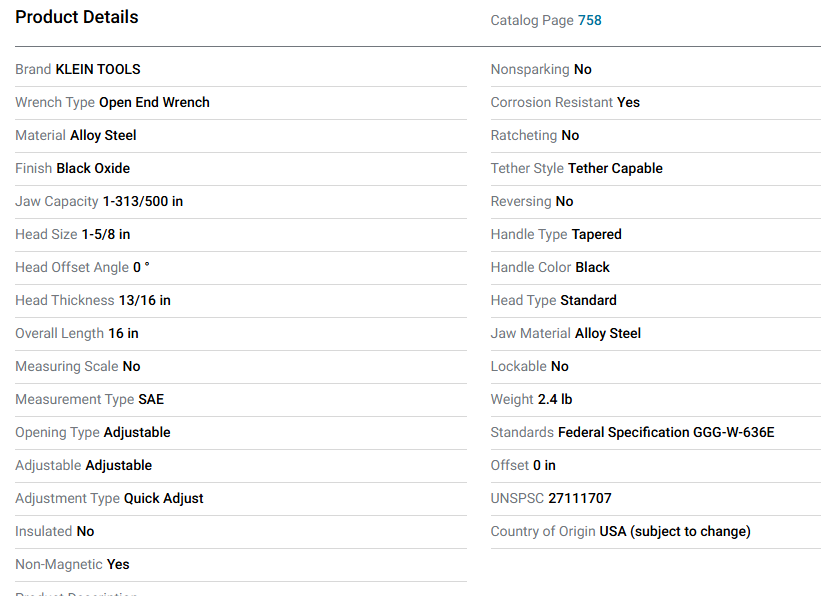Click the Quick Adjust adjustment type value
This screenshot has height=596, width=821.
point(164,498)
